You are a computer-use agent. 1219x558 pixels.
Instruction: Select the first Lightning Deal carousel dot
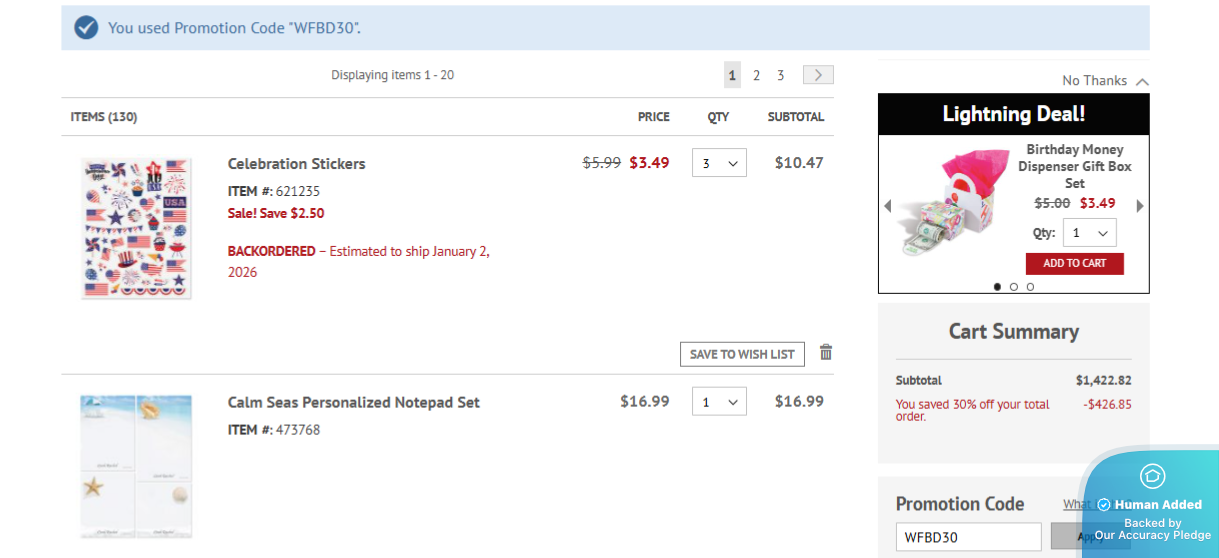click(x=997, y=287)
